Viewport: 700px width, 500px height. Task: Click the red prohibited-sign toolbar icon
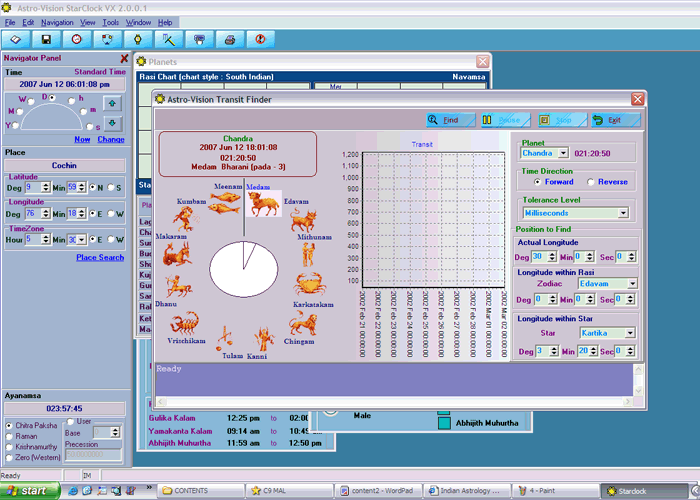click(x=260, y=40)
